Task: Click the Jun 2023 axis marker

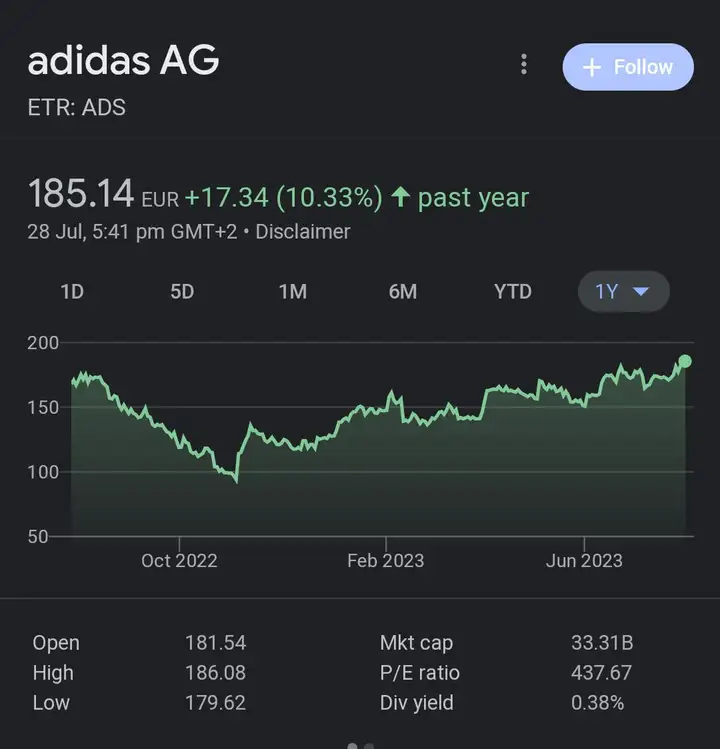Action: pos(584,560)
